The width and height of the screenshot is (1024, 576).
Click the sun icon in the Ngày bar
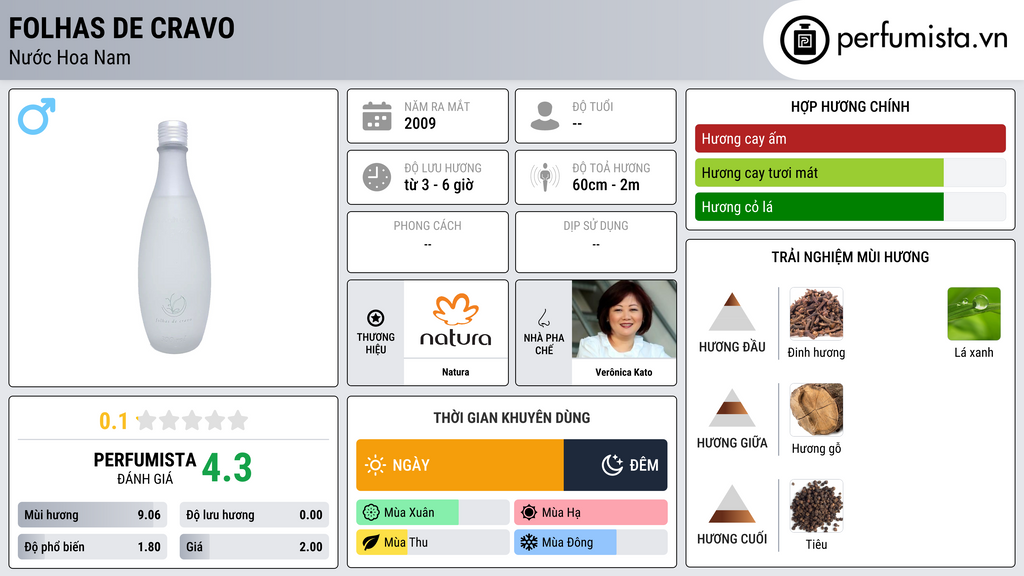pyautogui.click(x=376, y=465)
